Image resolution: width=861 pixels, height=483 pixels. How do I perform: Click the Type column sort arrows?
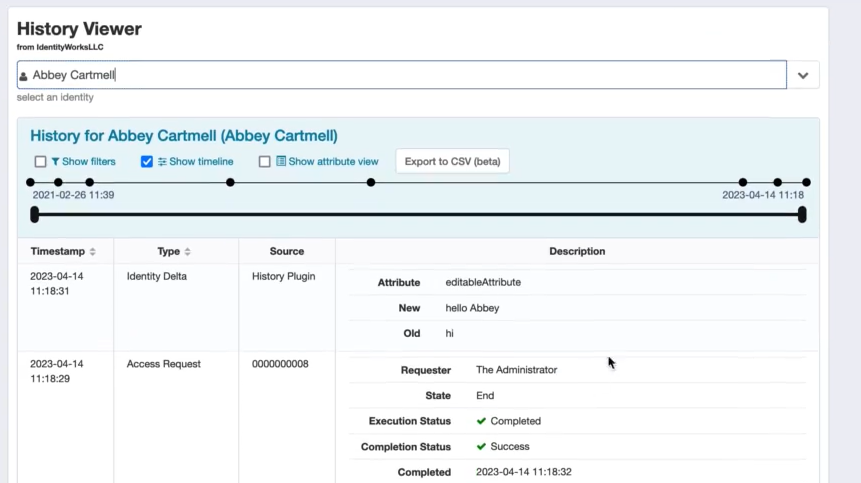pos(187,252)
